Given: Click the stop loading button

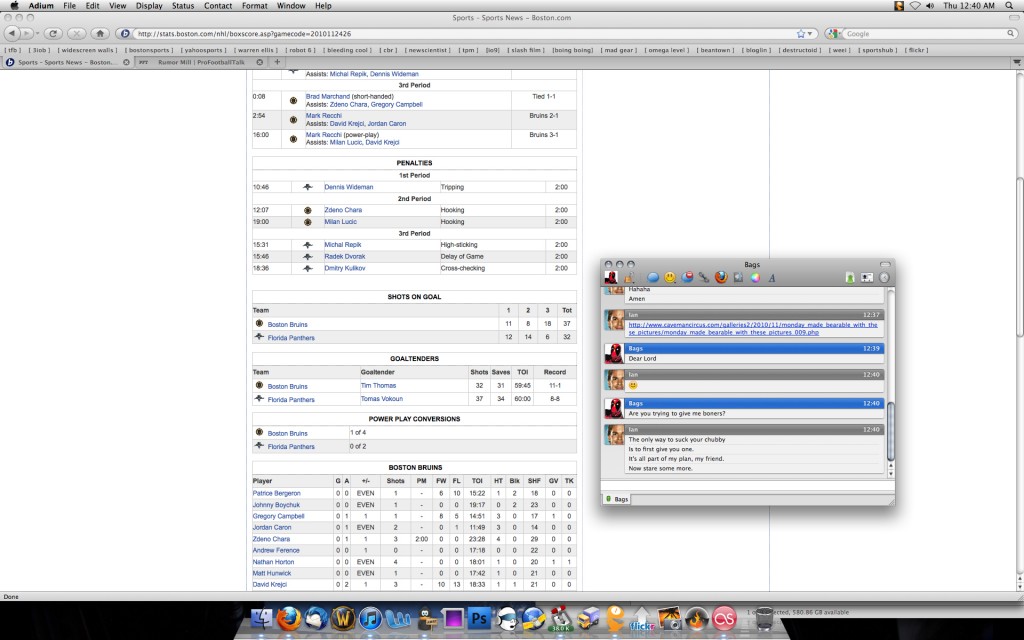Looking at the screenshot, I should (x=76, y=33).
